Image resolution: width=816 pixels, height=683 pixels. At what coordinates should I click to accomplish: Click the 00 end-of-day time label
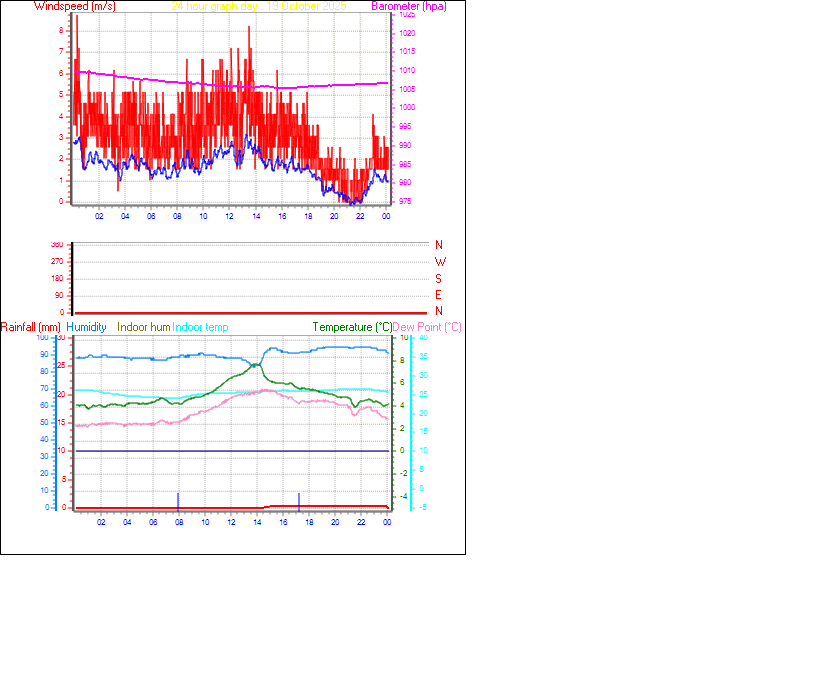click(x=384, y=214)
